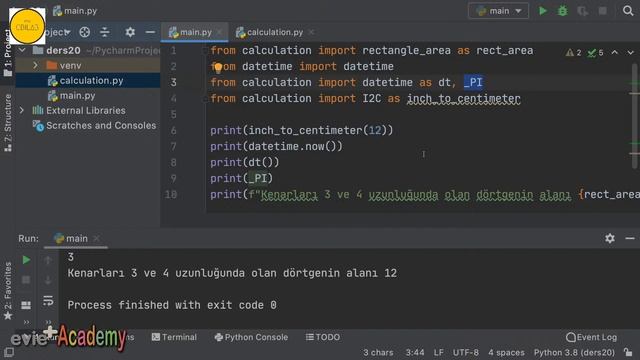Click the editor vertical scrollbar
The height and width of the screenshot is (360, 640).
635,116
